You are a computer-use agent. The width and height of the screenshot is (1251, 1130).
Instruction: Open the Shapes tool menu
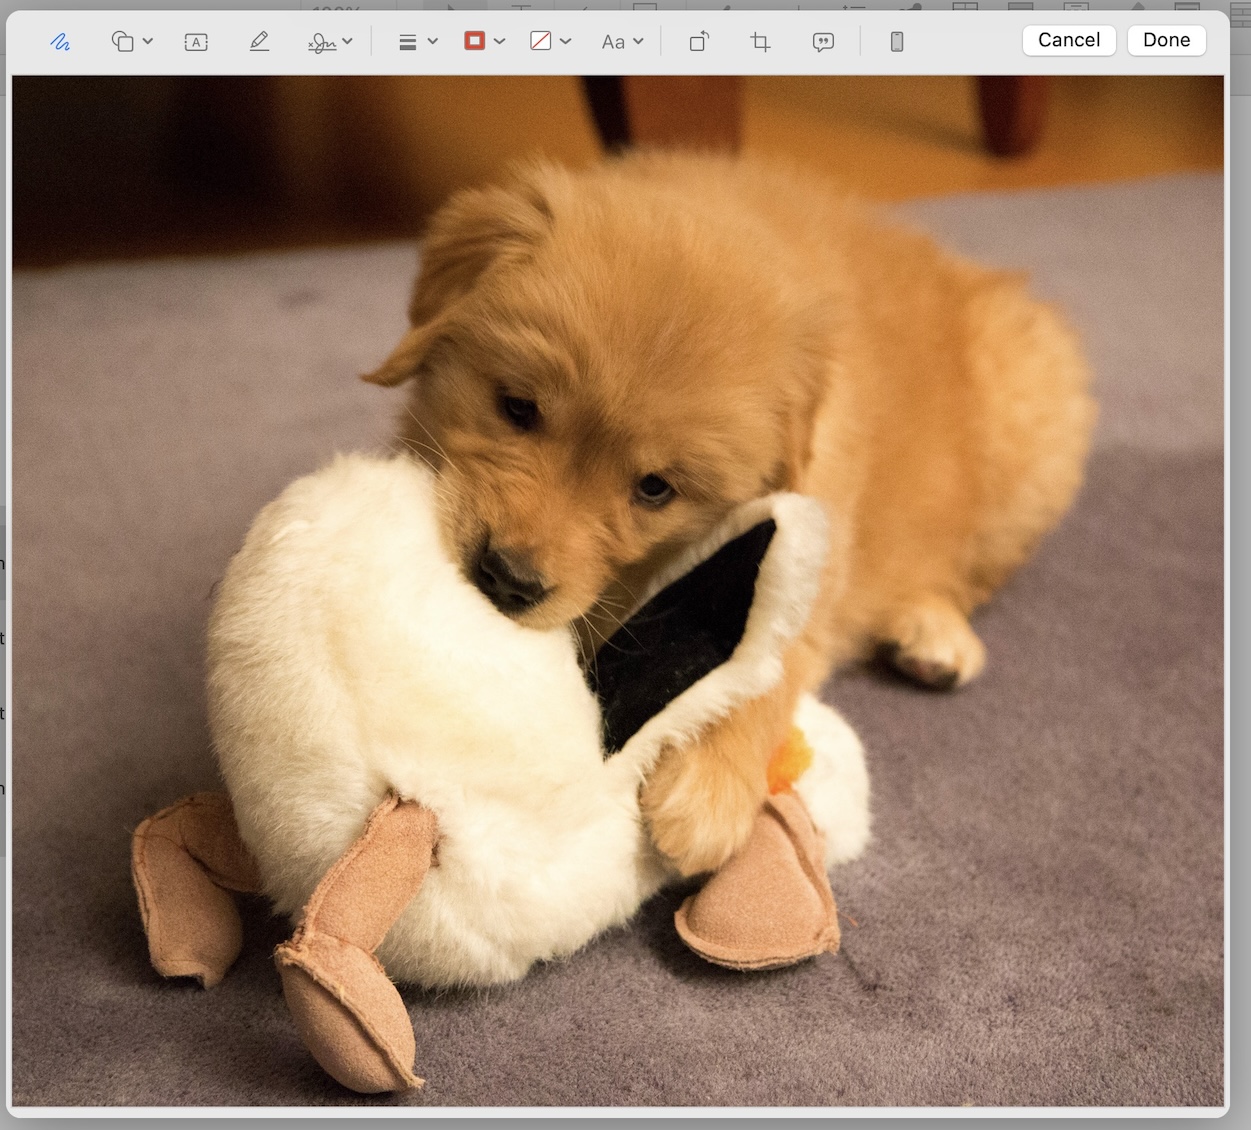coord(147,42)
